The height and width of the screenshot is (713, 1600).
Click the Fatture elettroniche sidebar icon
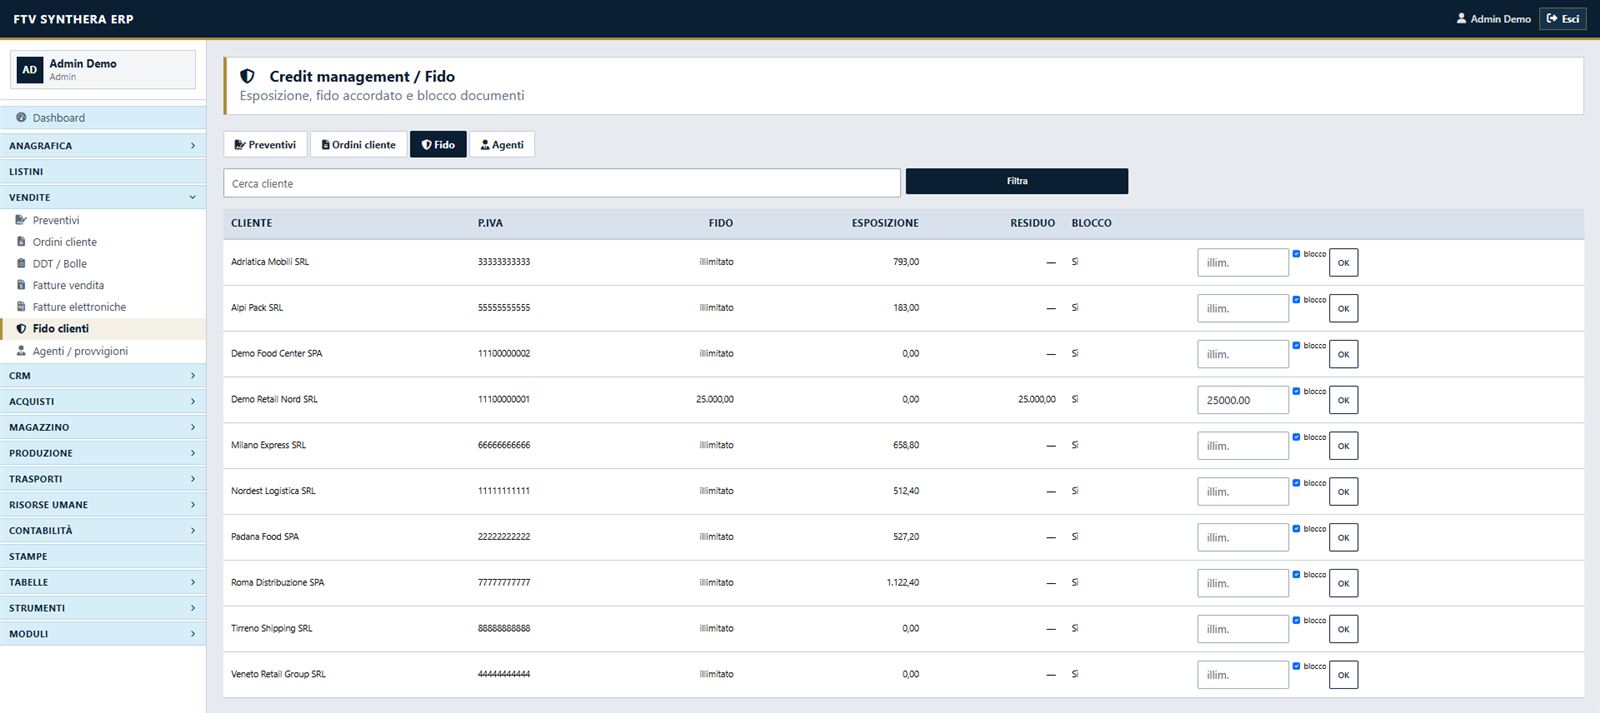(21, 307)
